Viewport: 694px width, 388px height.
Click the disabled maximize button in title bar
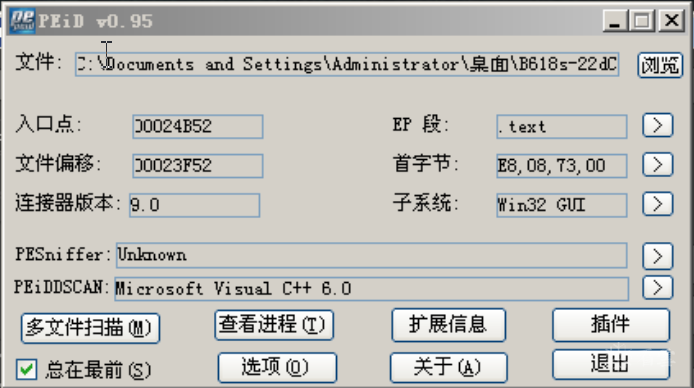[x=642, y=20]
